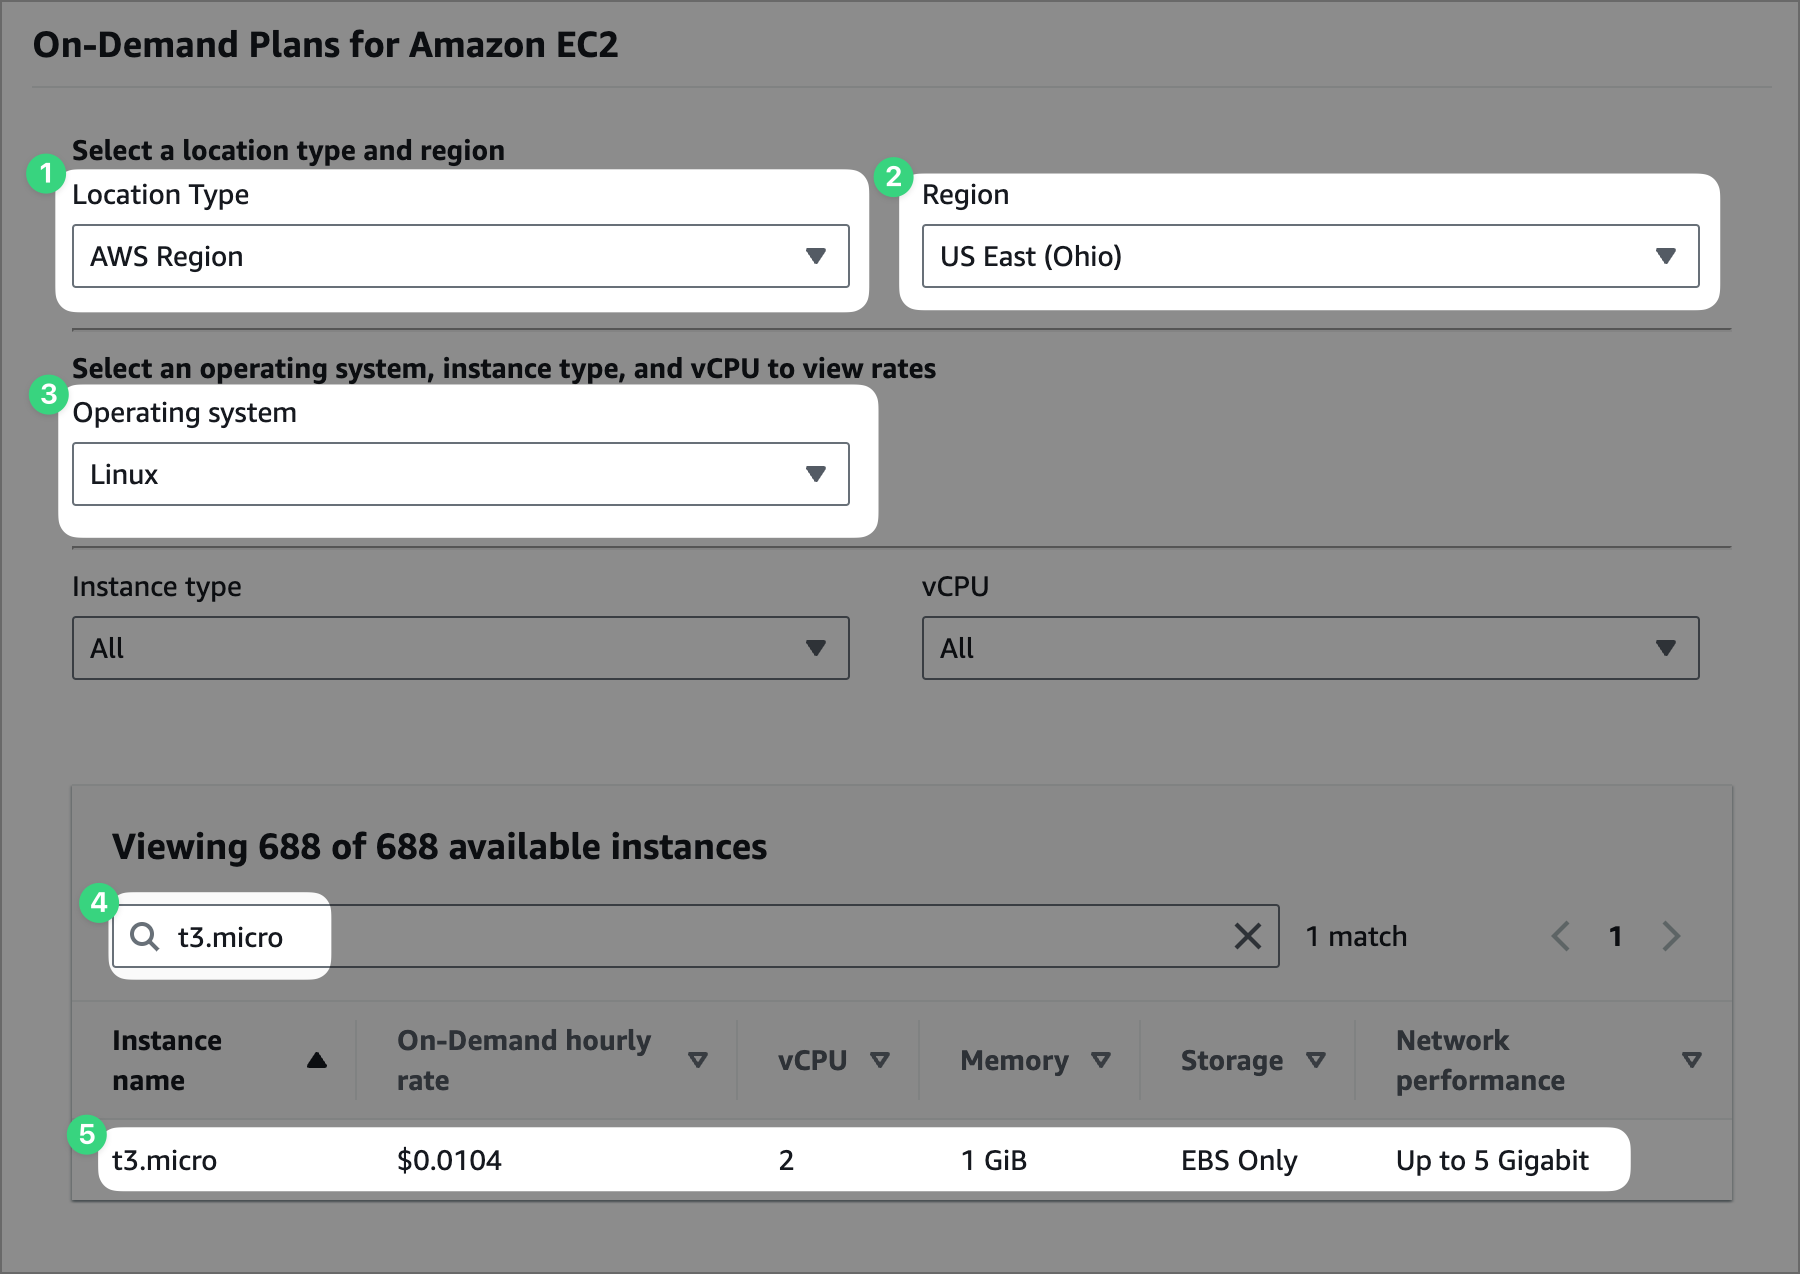Open the vCPU filter dropdown

[1310, 648]
